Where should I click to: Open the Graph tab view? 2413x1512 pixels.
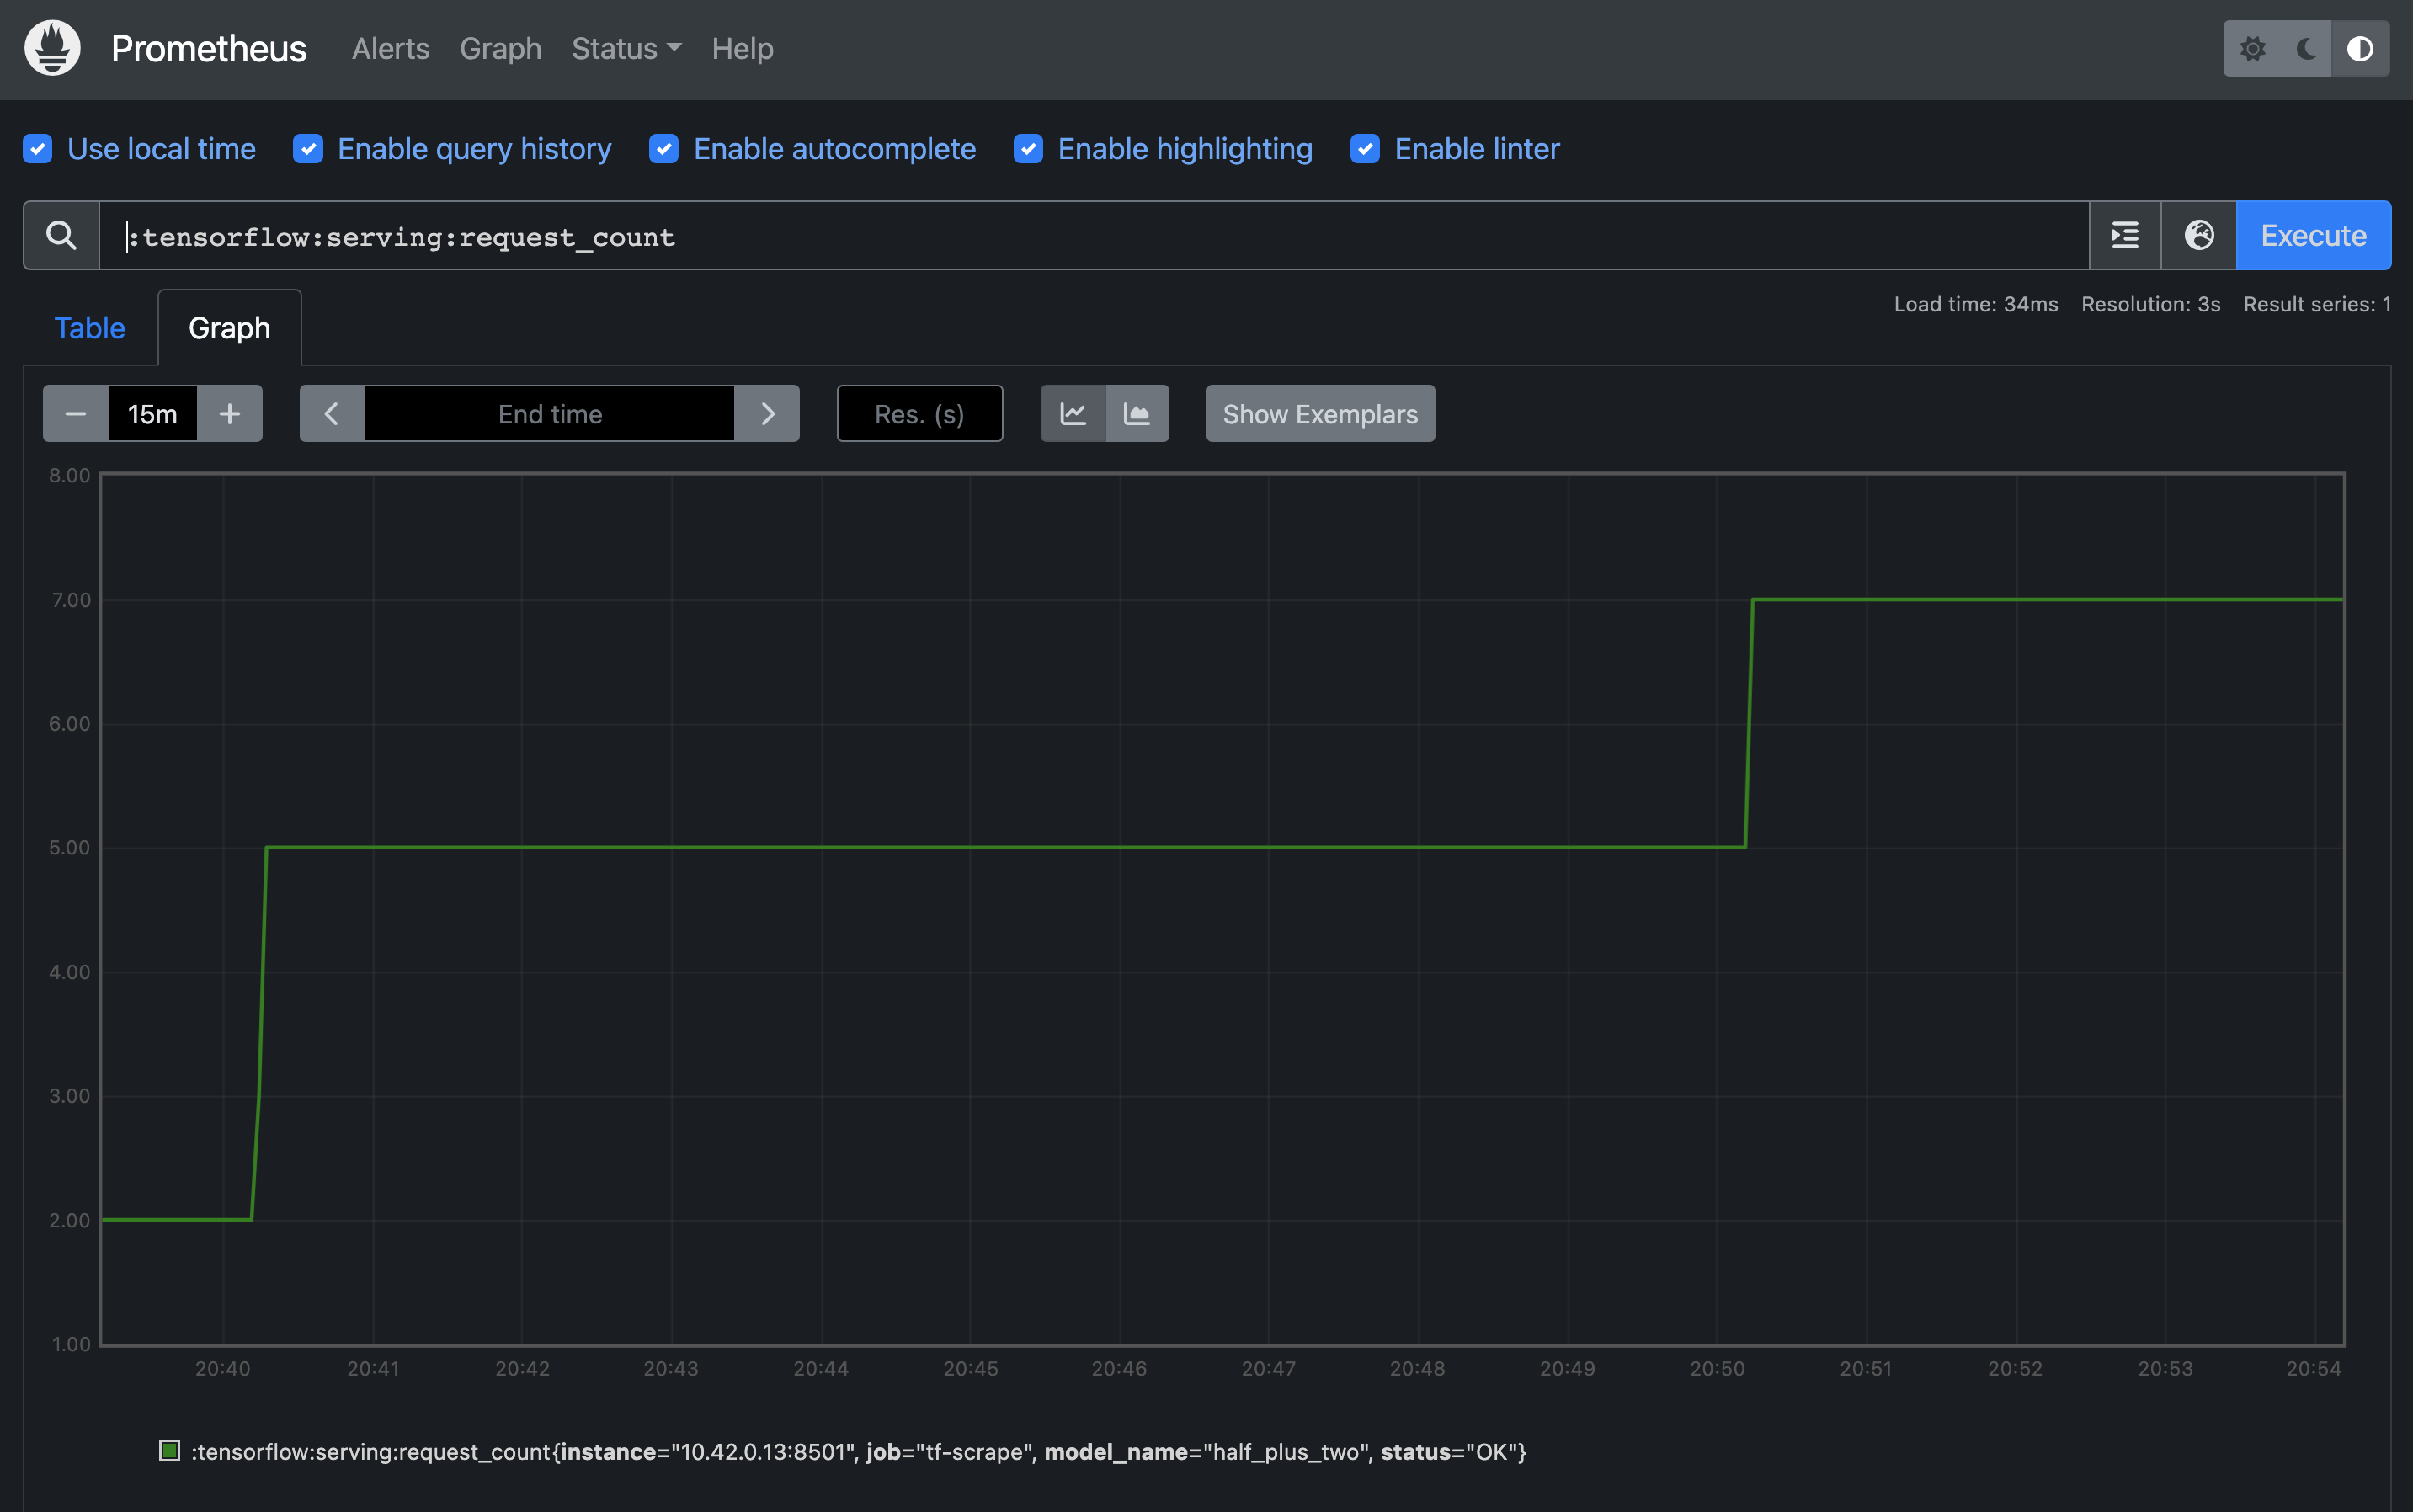click(x=230, y=326)
